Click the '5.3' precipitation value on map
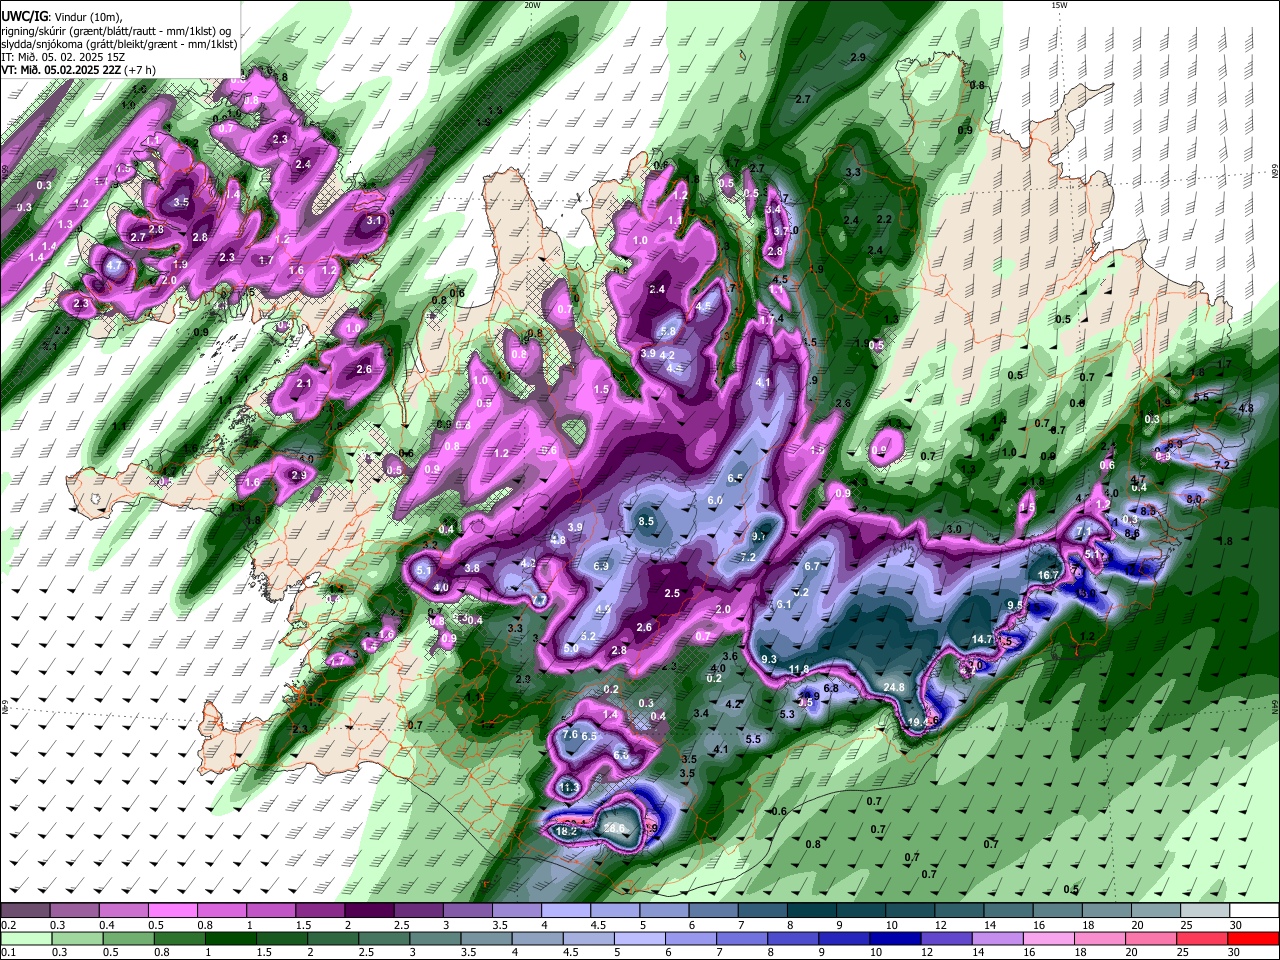 tap(787, 714)
